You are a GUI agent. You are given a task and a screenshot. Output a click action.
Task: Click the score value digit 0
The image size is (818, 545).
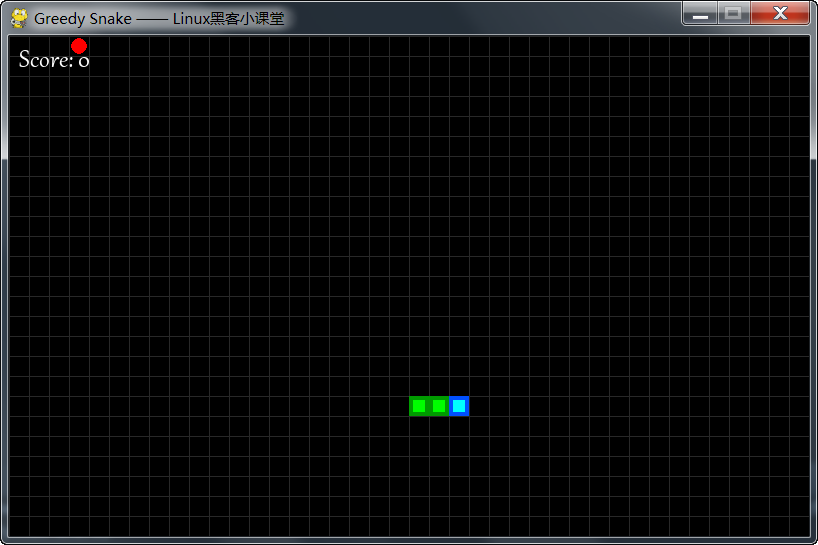coord(84,61)
